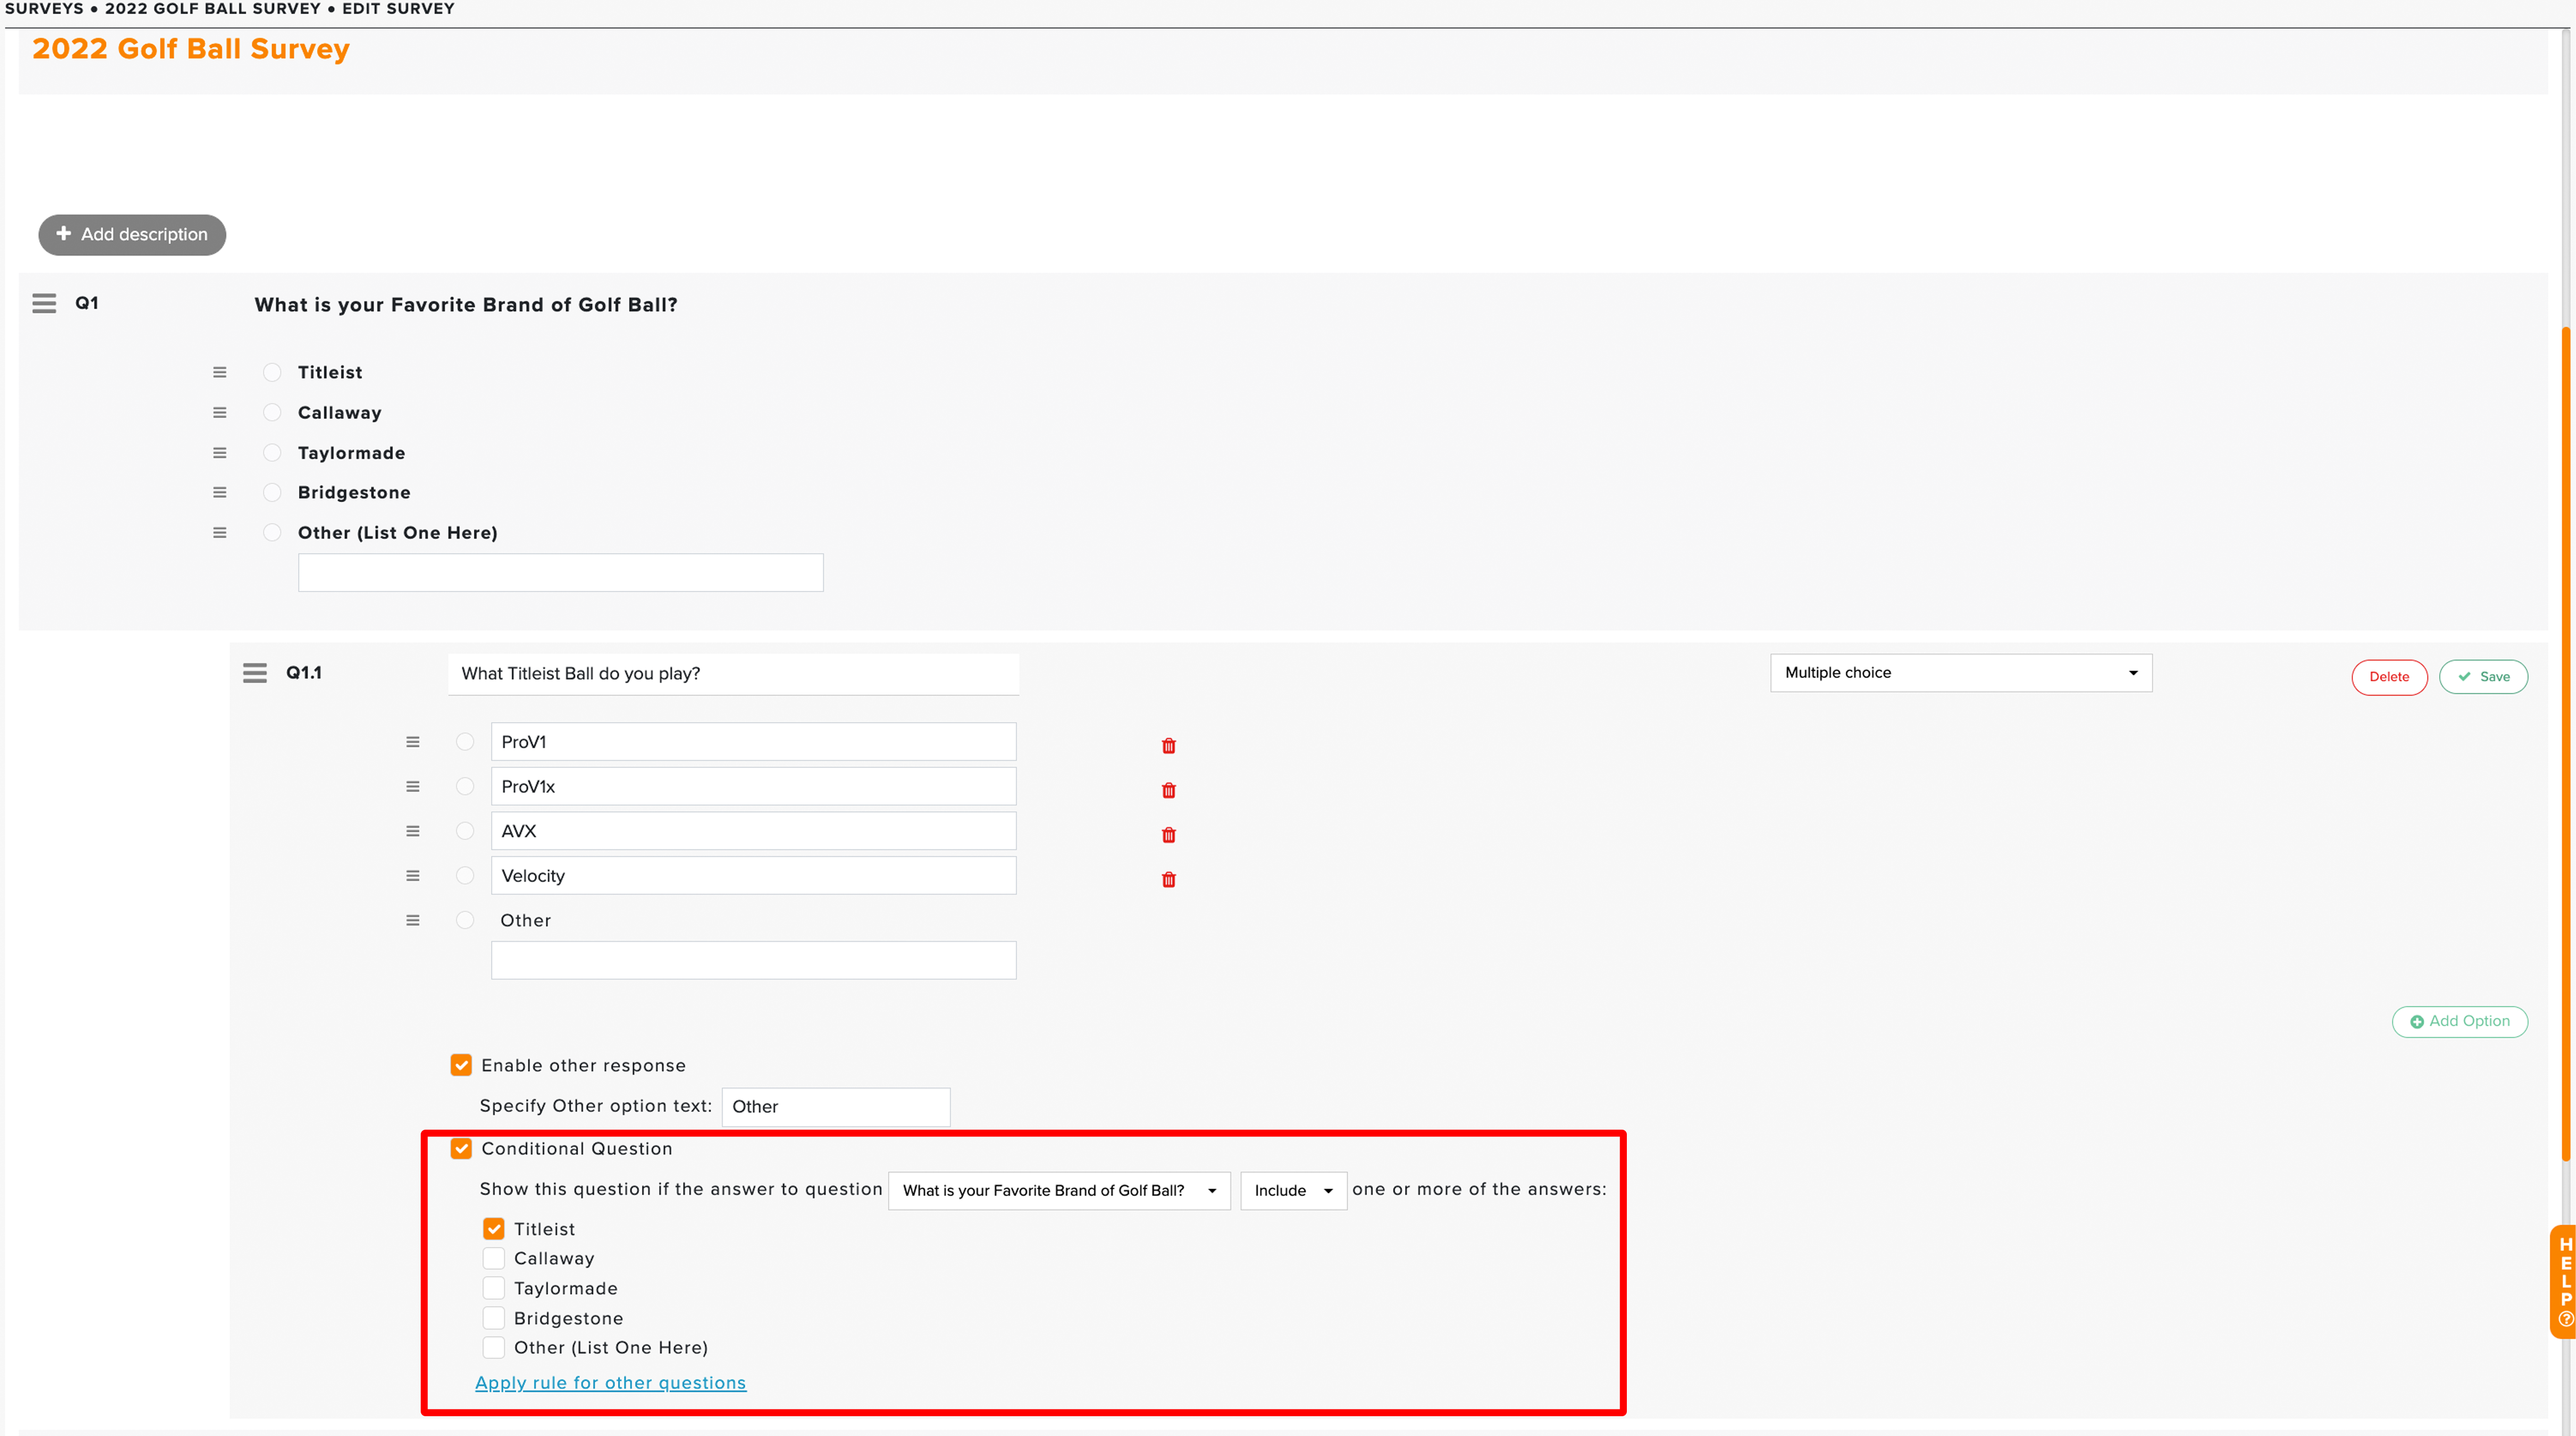Click the 2022 Golf Ball Survey title

[x=191, y=49]
